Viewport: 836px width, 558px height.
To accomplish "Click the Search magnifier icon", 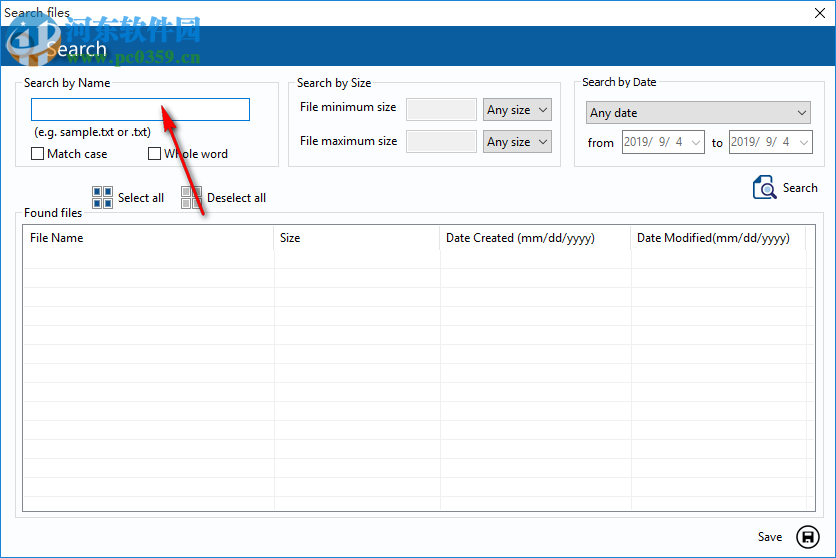I will click(765, 188).
